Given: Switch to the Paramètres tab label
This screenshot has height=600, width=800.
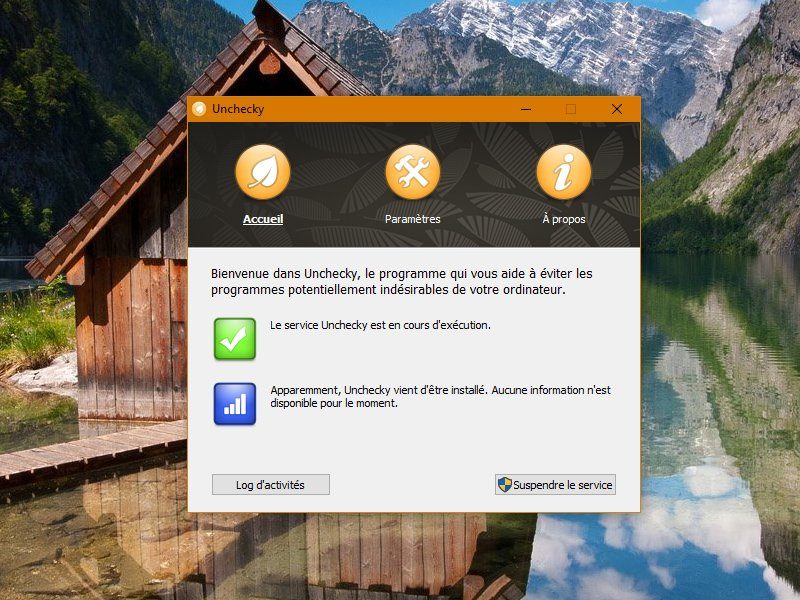Looking at the screenshot, I should (413, 219).
